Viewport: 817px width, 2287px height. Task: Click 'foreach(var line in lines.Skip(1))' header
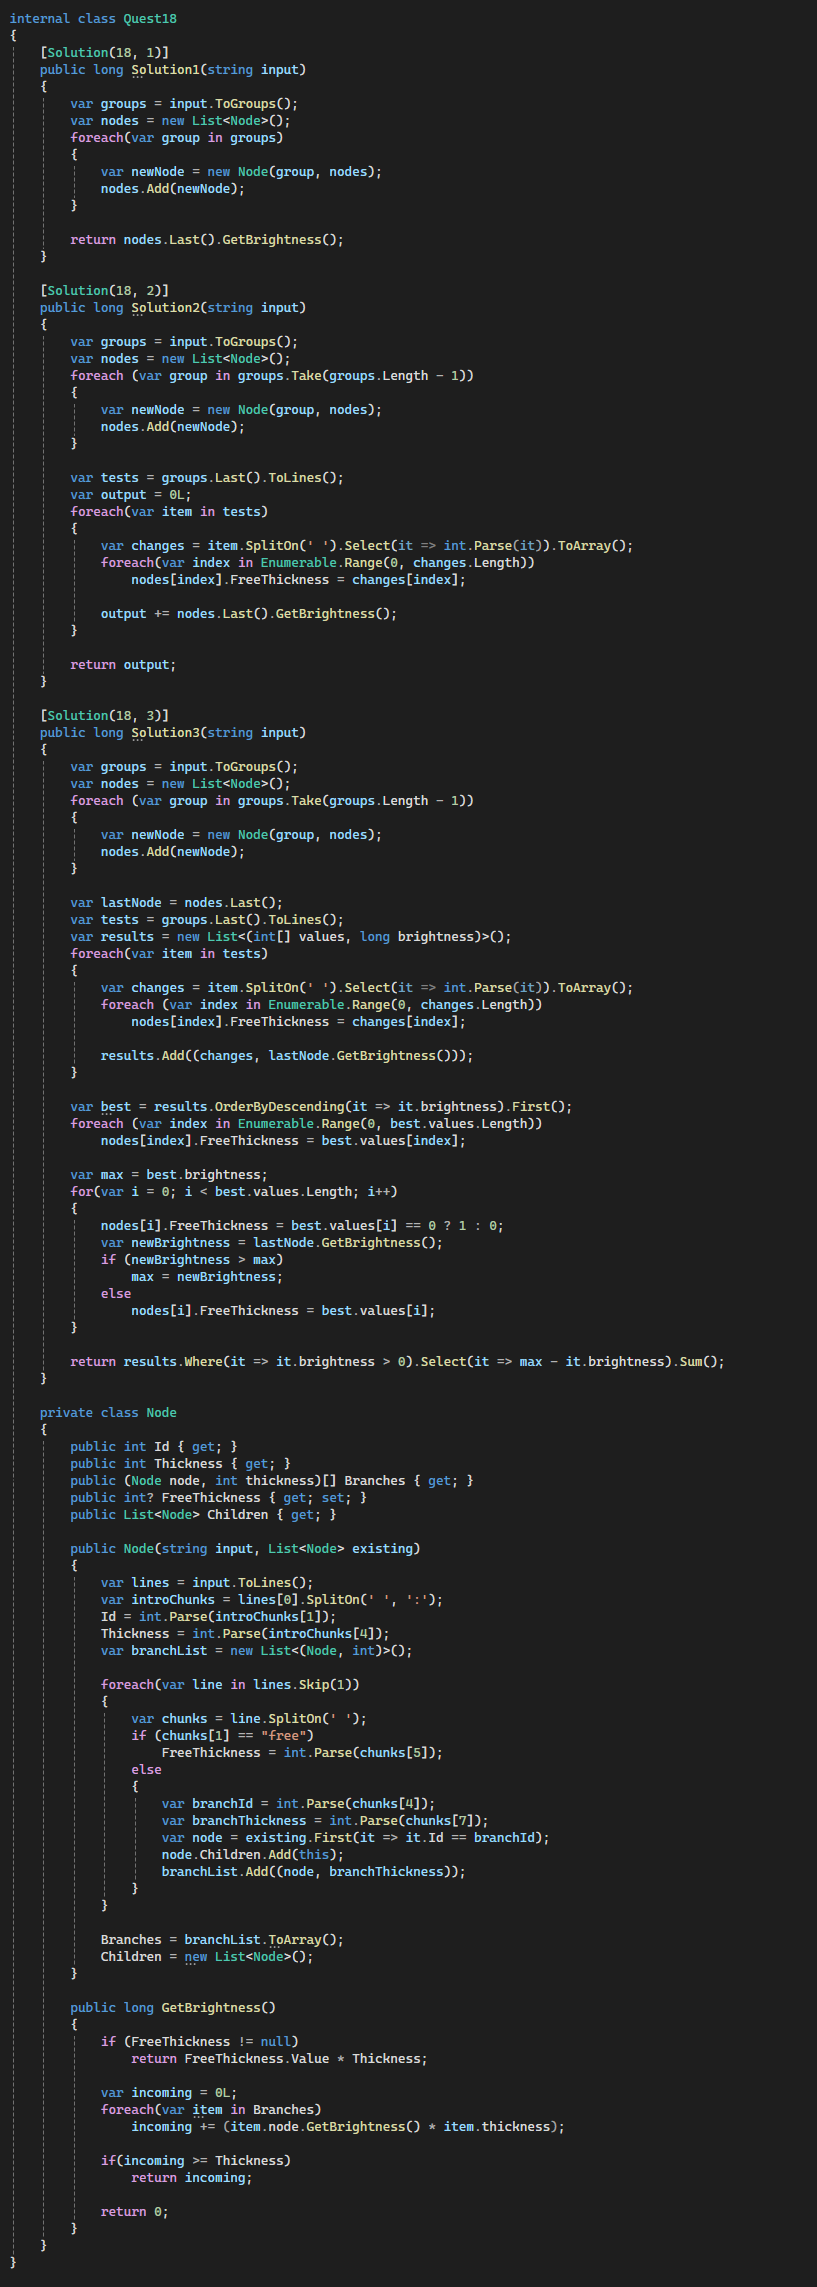(x=230, y=1684)
